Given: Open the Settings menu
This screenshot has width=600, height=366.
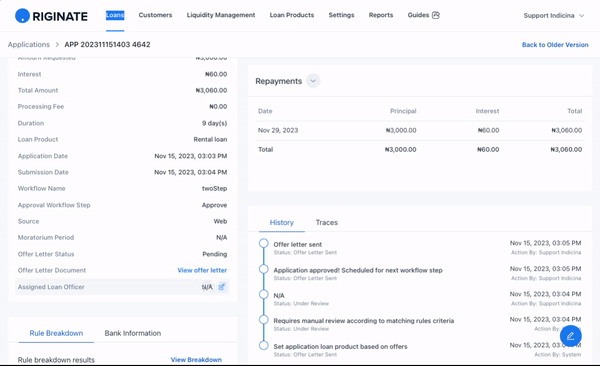Looking at the screenshot, I should [341, 15].
